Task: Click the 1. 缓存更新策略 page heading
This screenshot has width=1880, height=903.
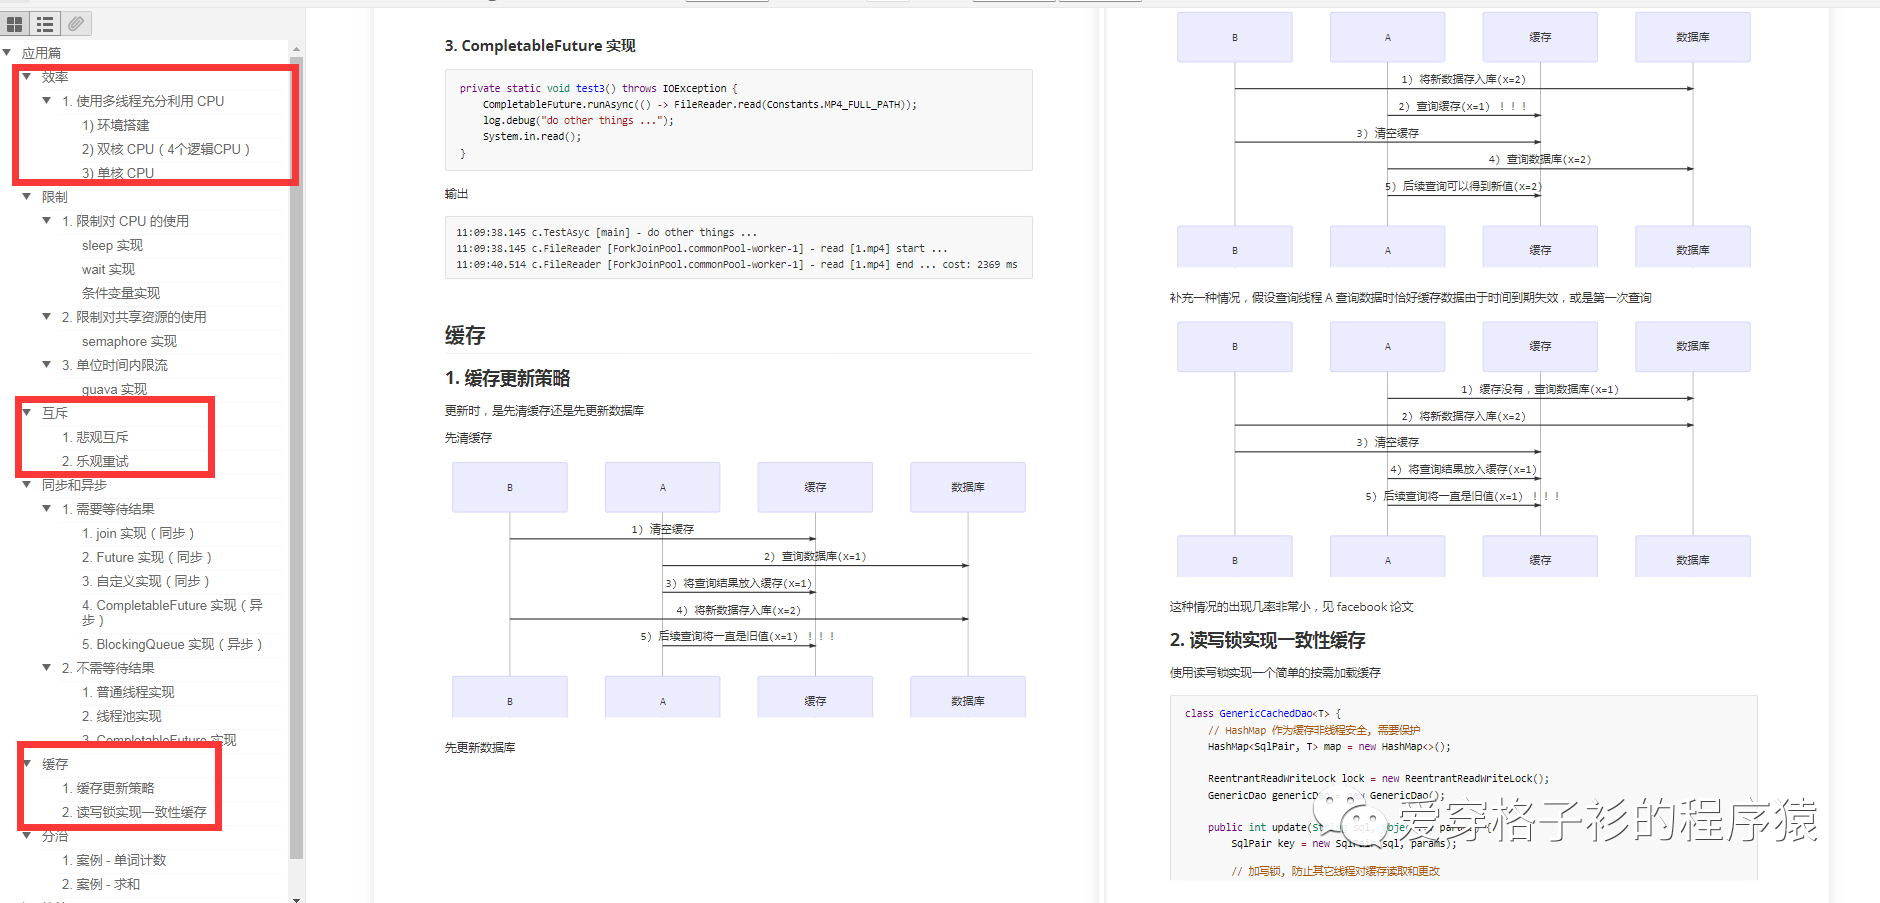Action: pyautogui.click(x=508, y=379)
